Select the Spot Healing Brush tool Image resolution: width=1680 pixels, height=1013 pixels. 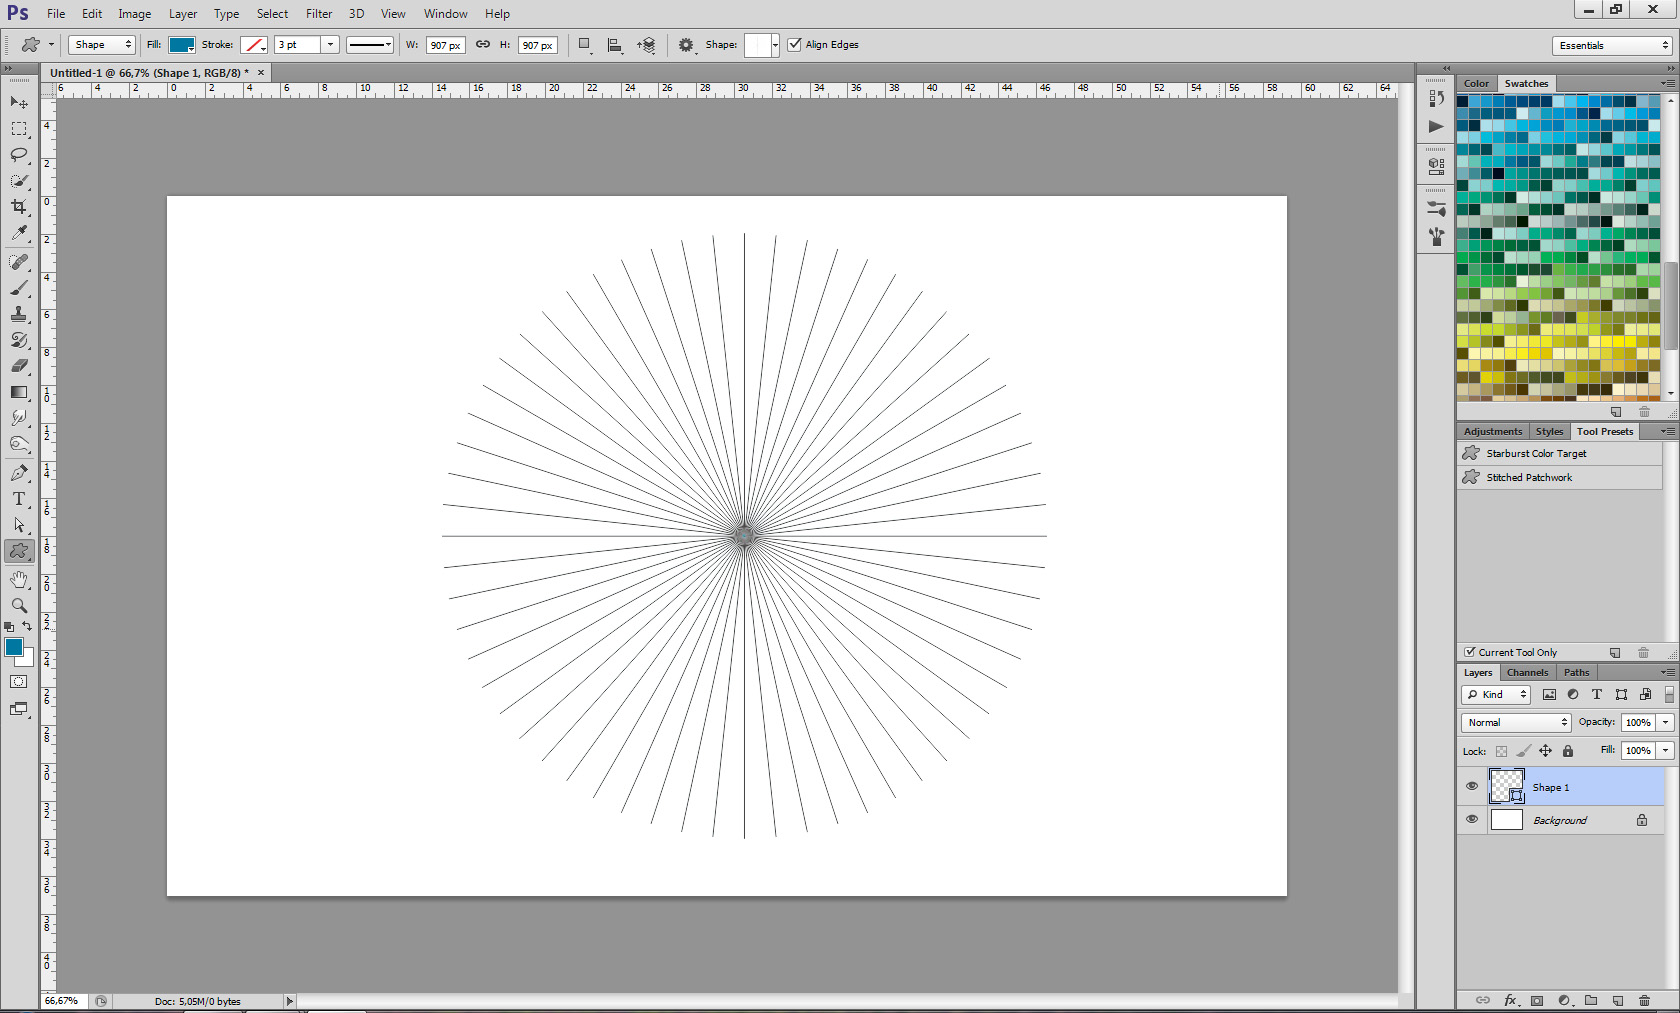coord(19,262)
